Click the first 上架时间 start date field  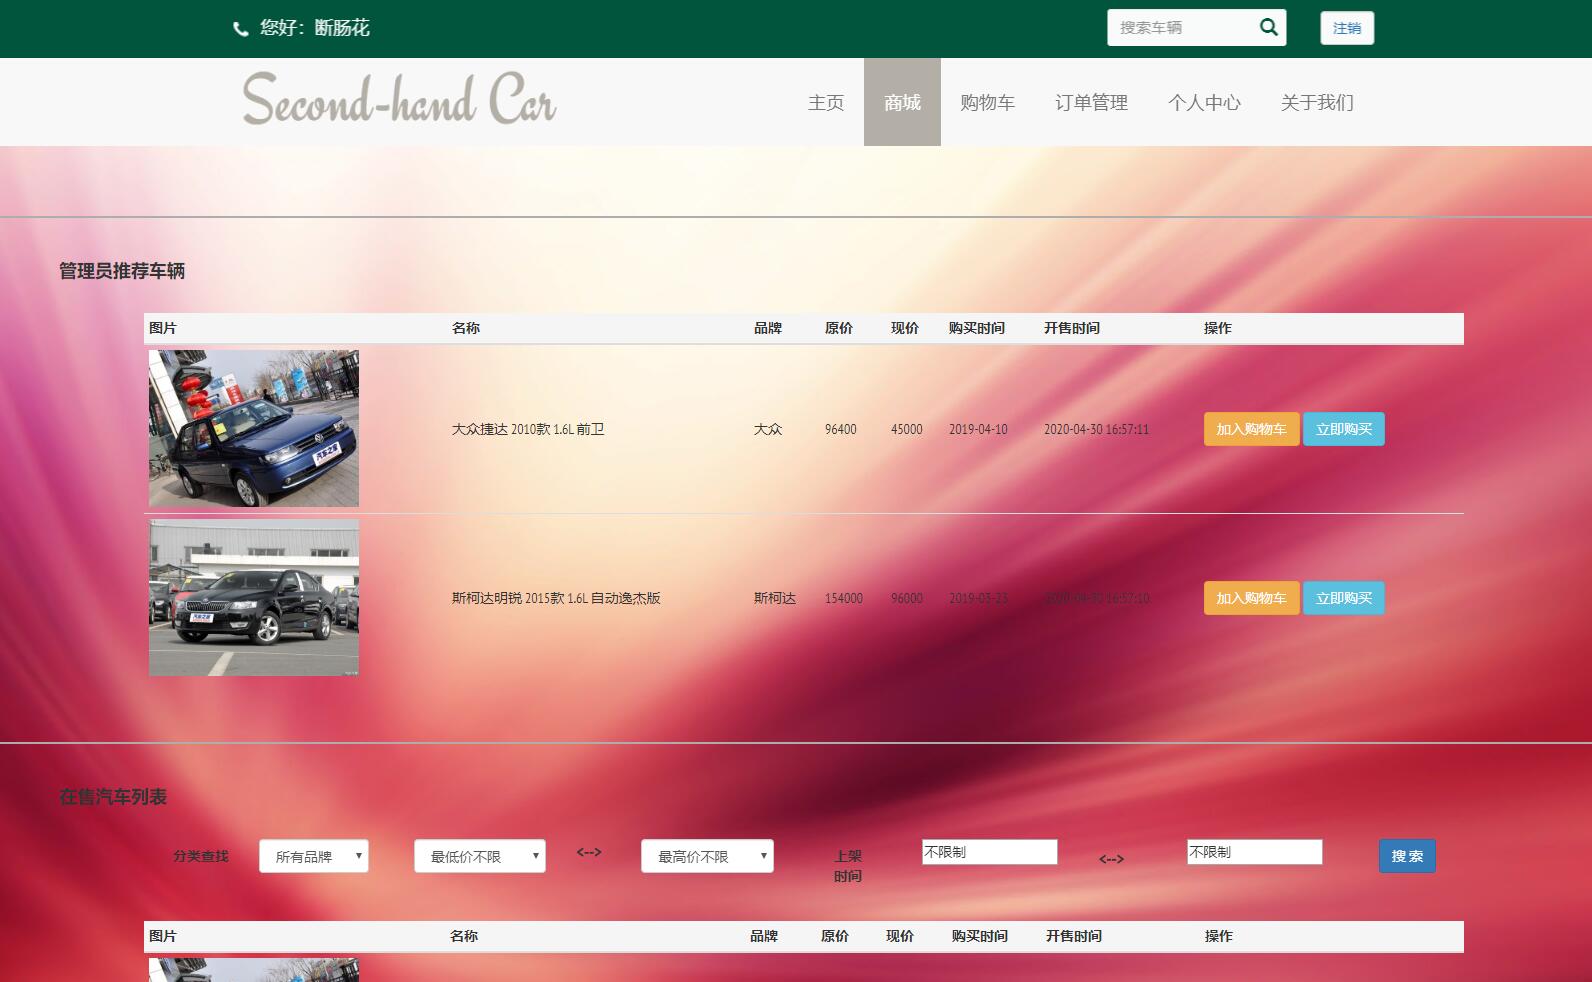(989, 852)
